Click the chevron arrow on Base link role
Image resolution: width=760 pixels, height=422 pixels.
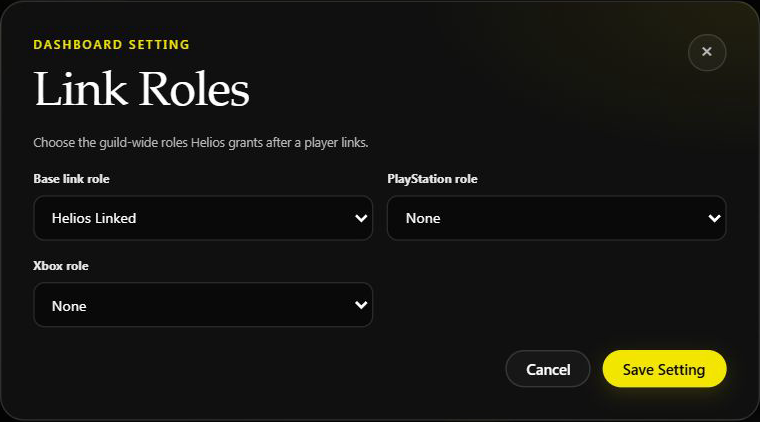coord(361,219)
